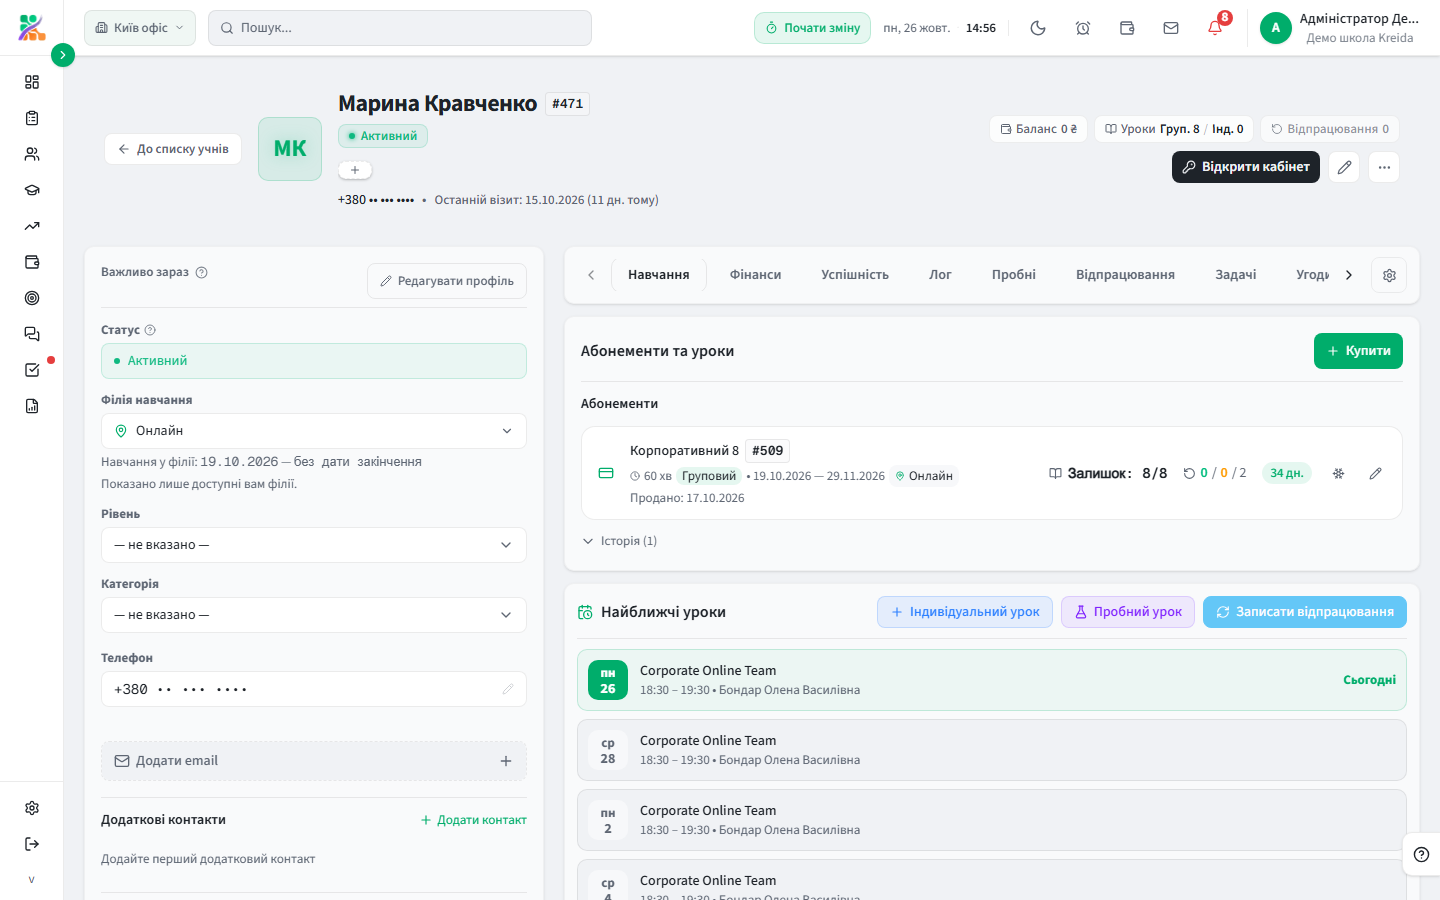The image size is (1440, 900).
Task: Click the green Купити button
Action: click(x=1358, y=351)
